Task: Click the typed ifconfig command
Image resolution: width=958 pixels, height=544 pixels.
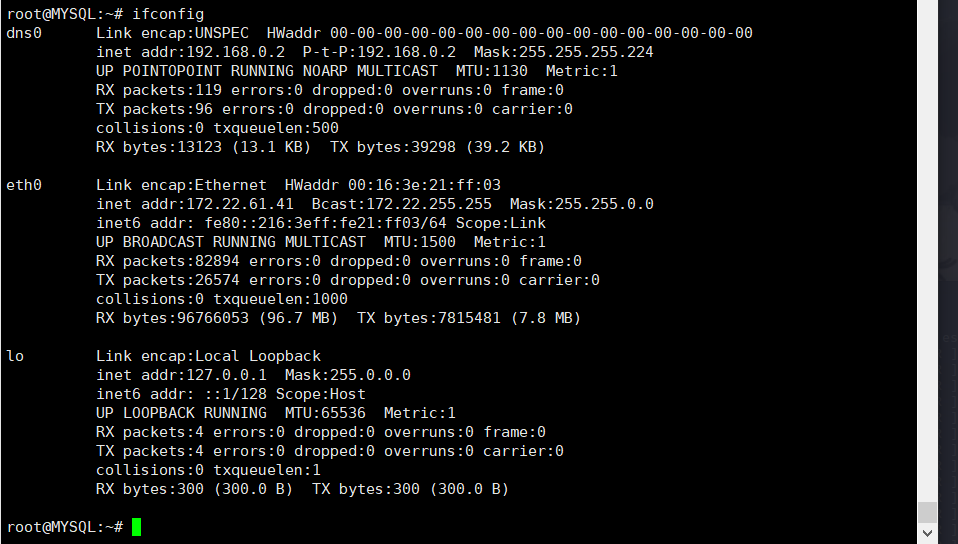Action: pyautogui.click(x=168, y=14)
